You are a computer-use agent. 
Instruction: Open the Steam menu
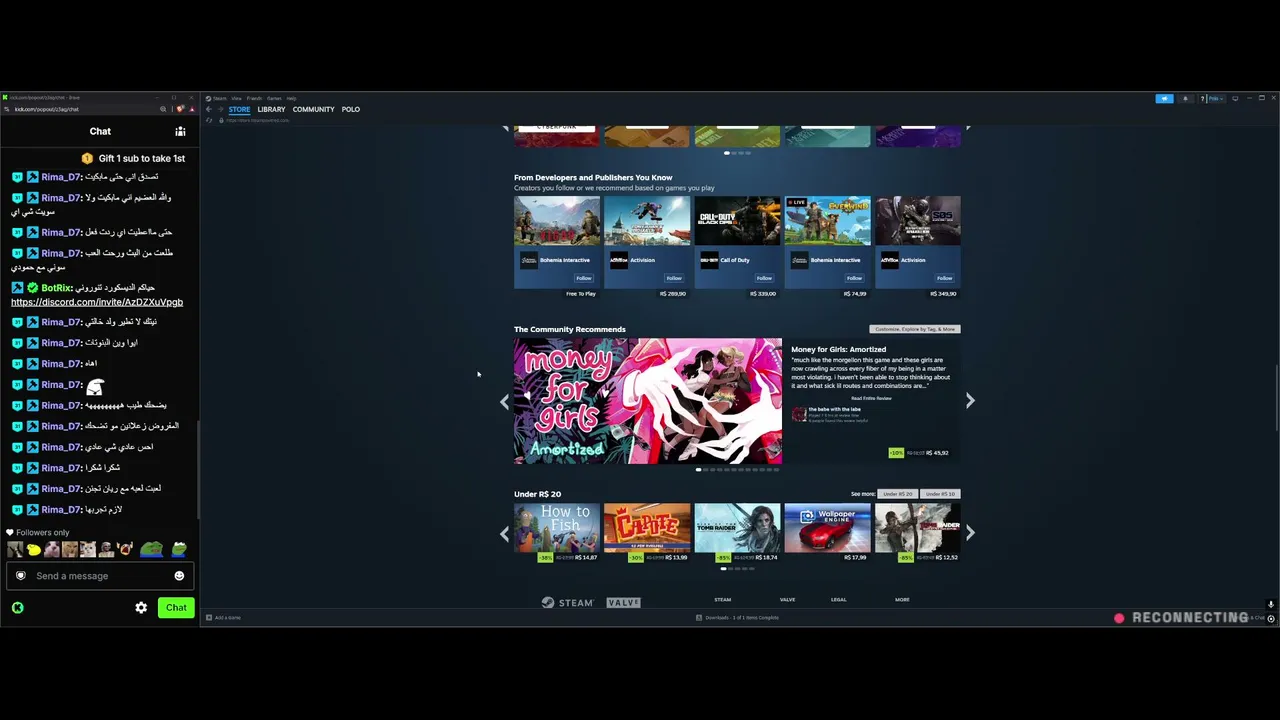220,98
